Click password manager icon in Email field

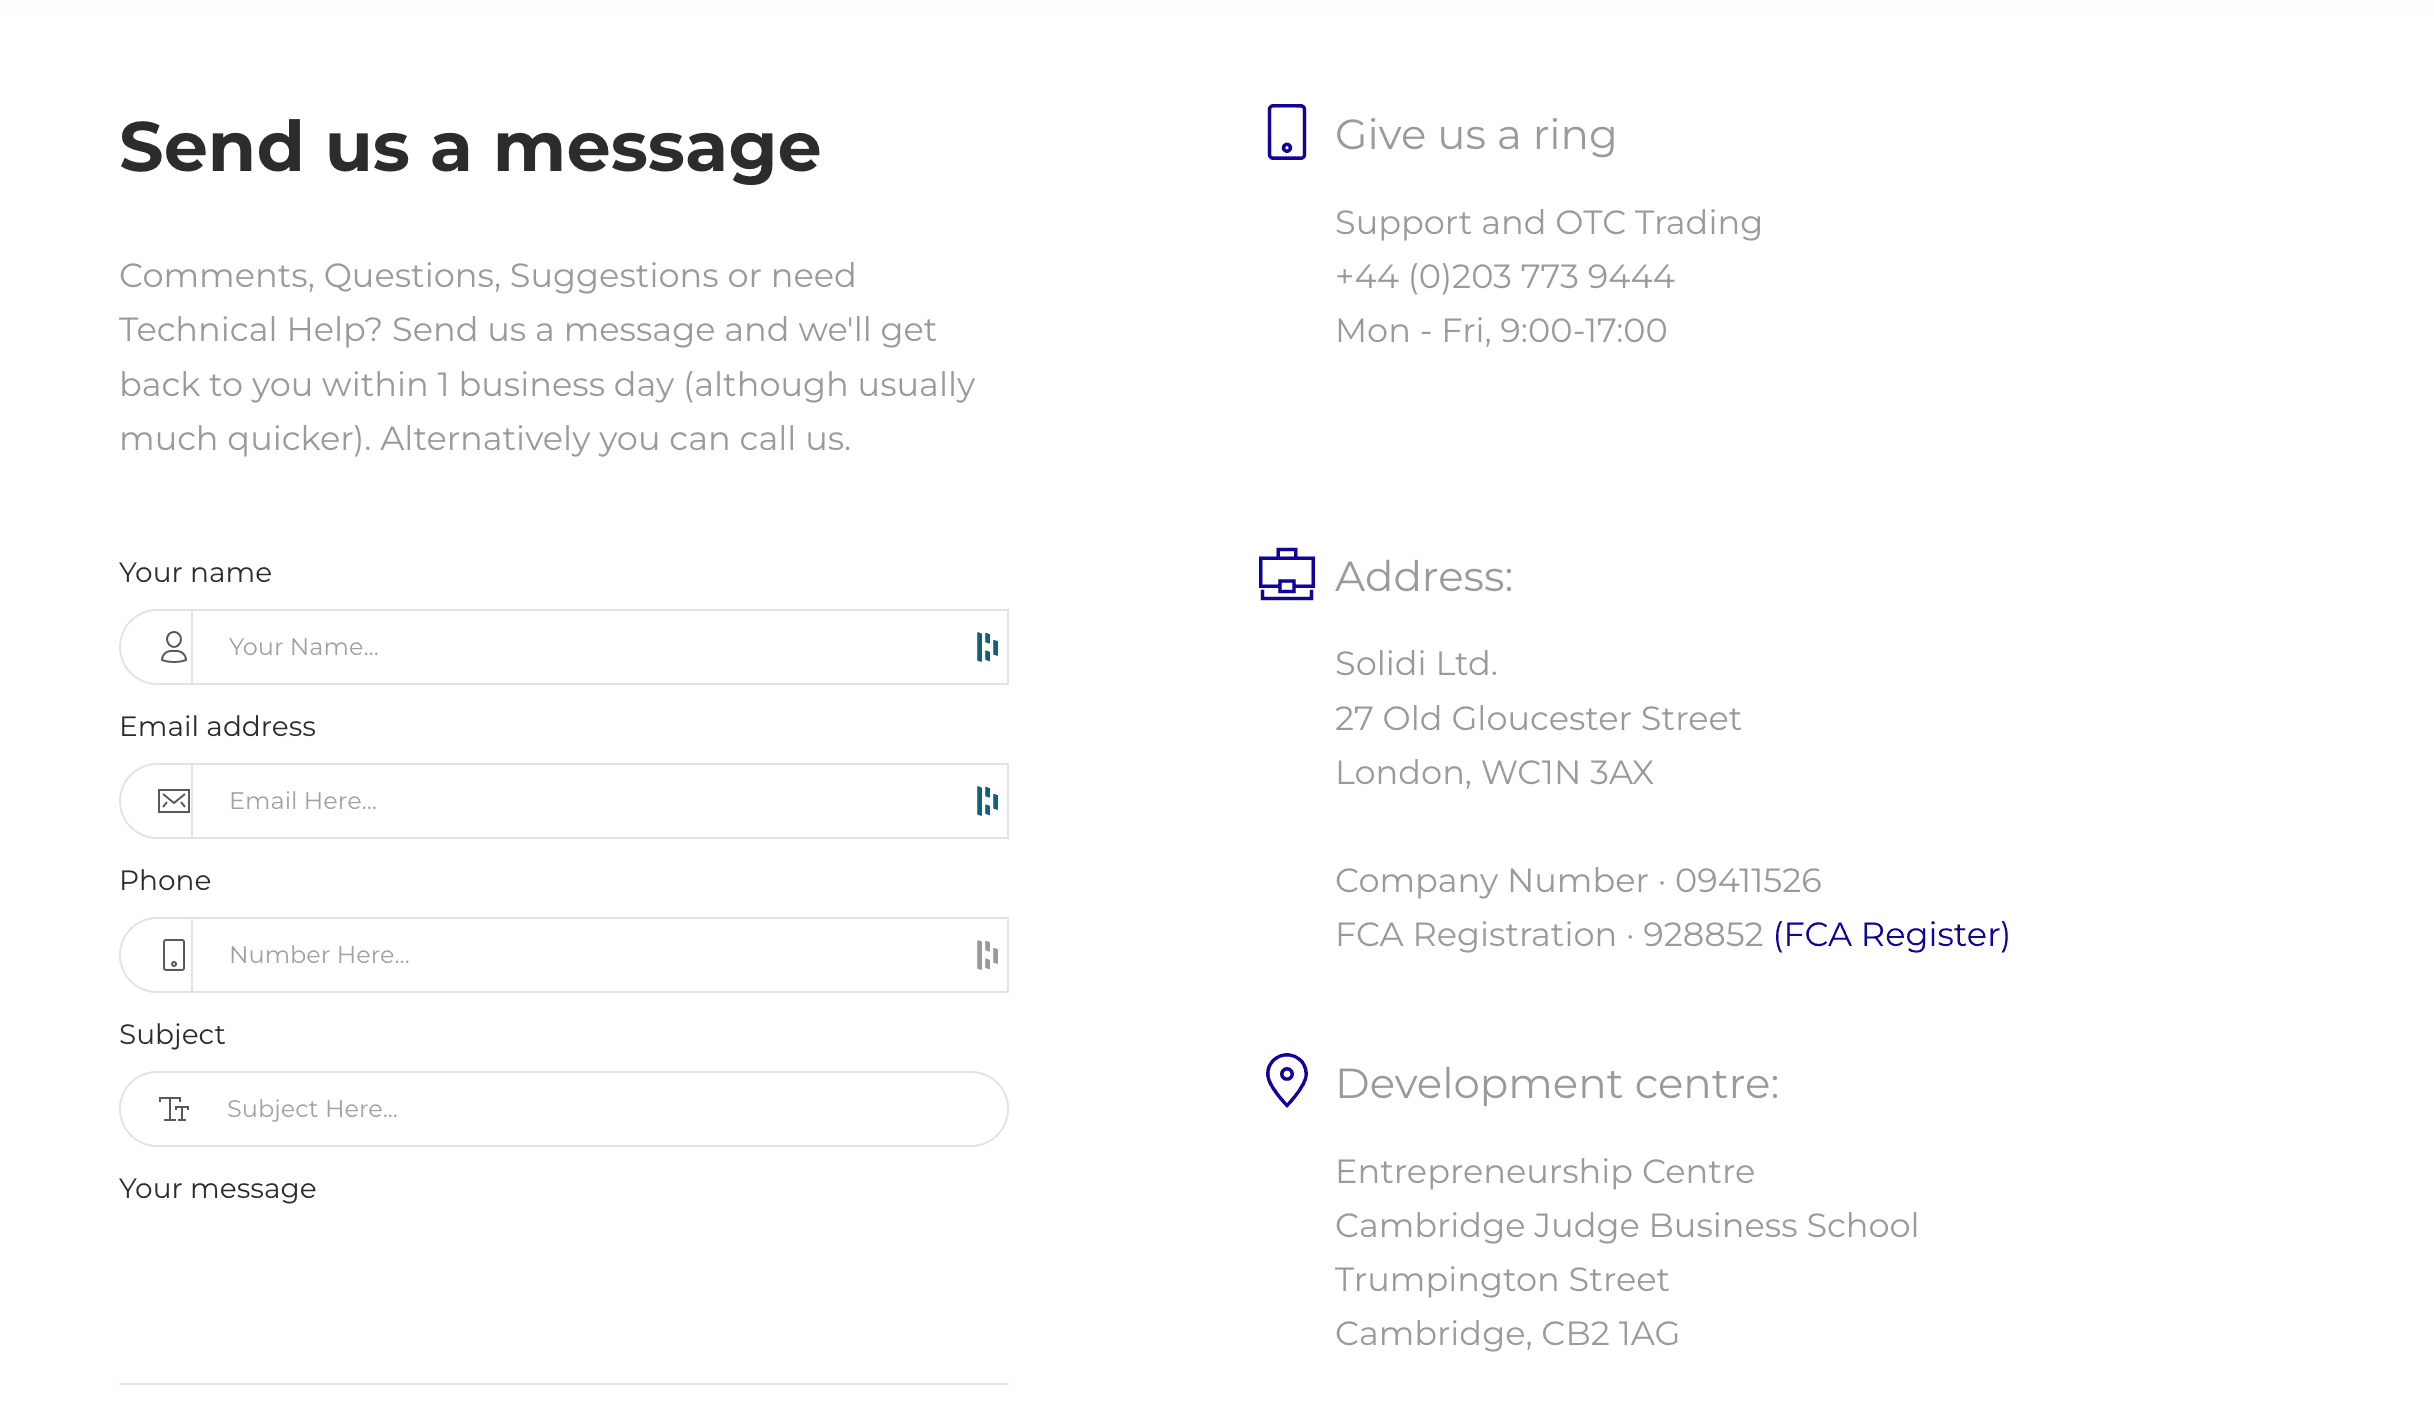[x=987, y=801]
